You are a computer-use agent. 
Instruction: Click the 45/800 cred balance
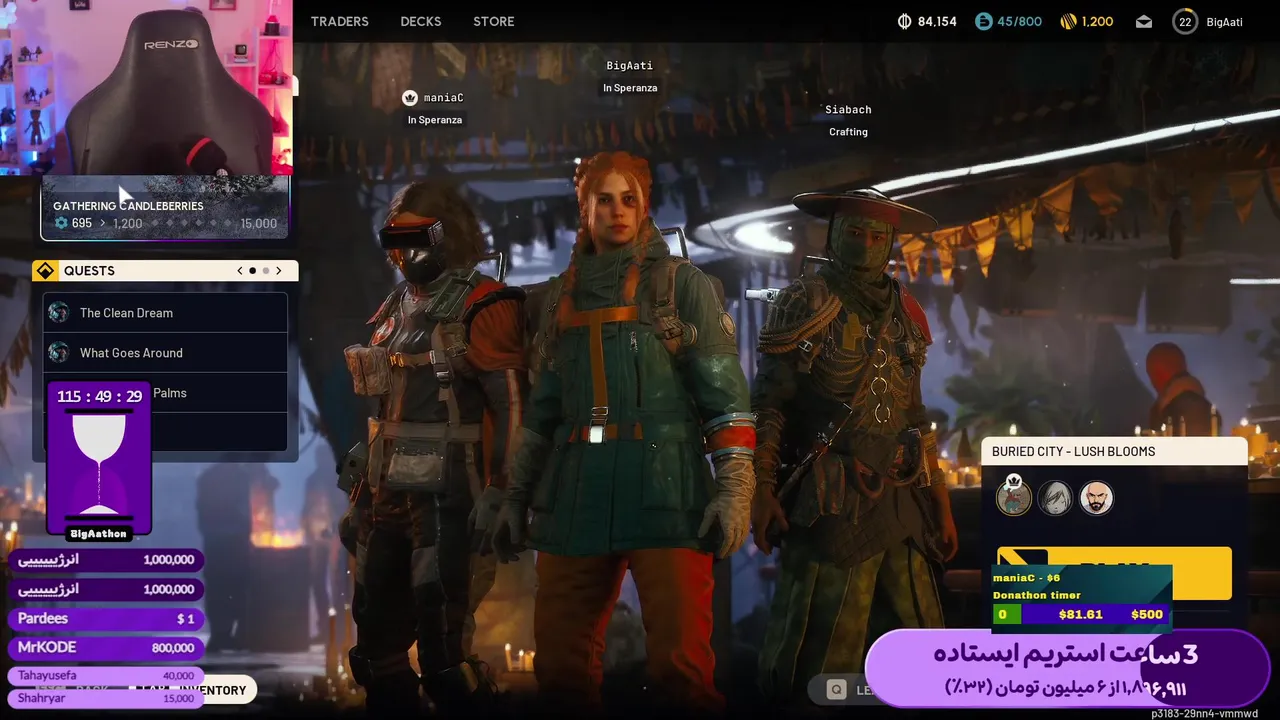[1019, 21]
